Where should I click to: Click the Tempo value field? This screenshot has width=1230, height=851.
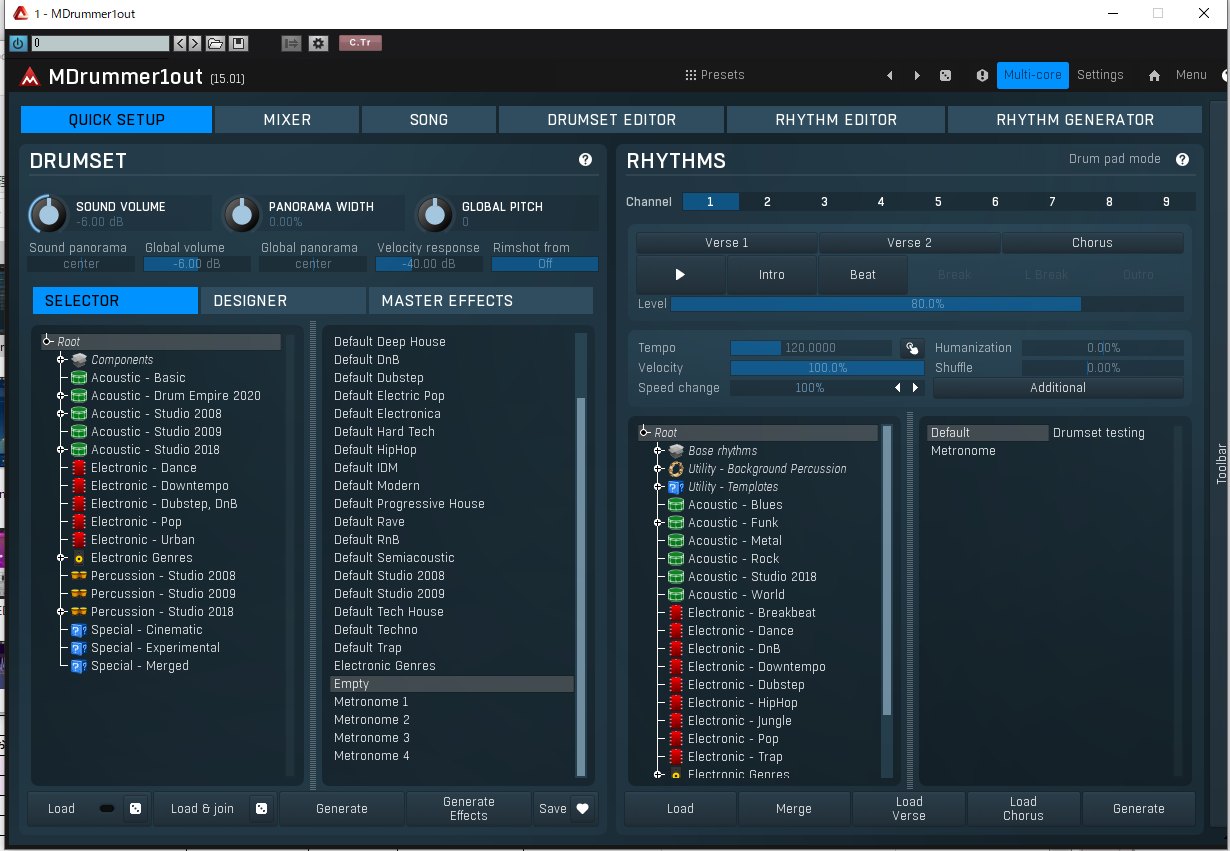(x=811, y=348)
